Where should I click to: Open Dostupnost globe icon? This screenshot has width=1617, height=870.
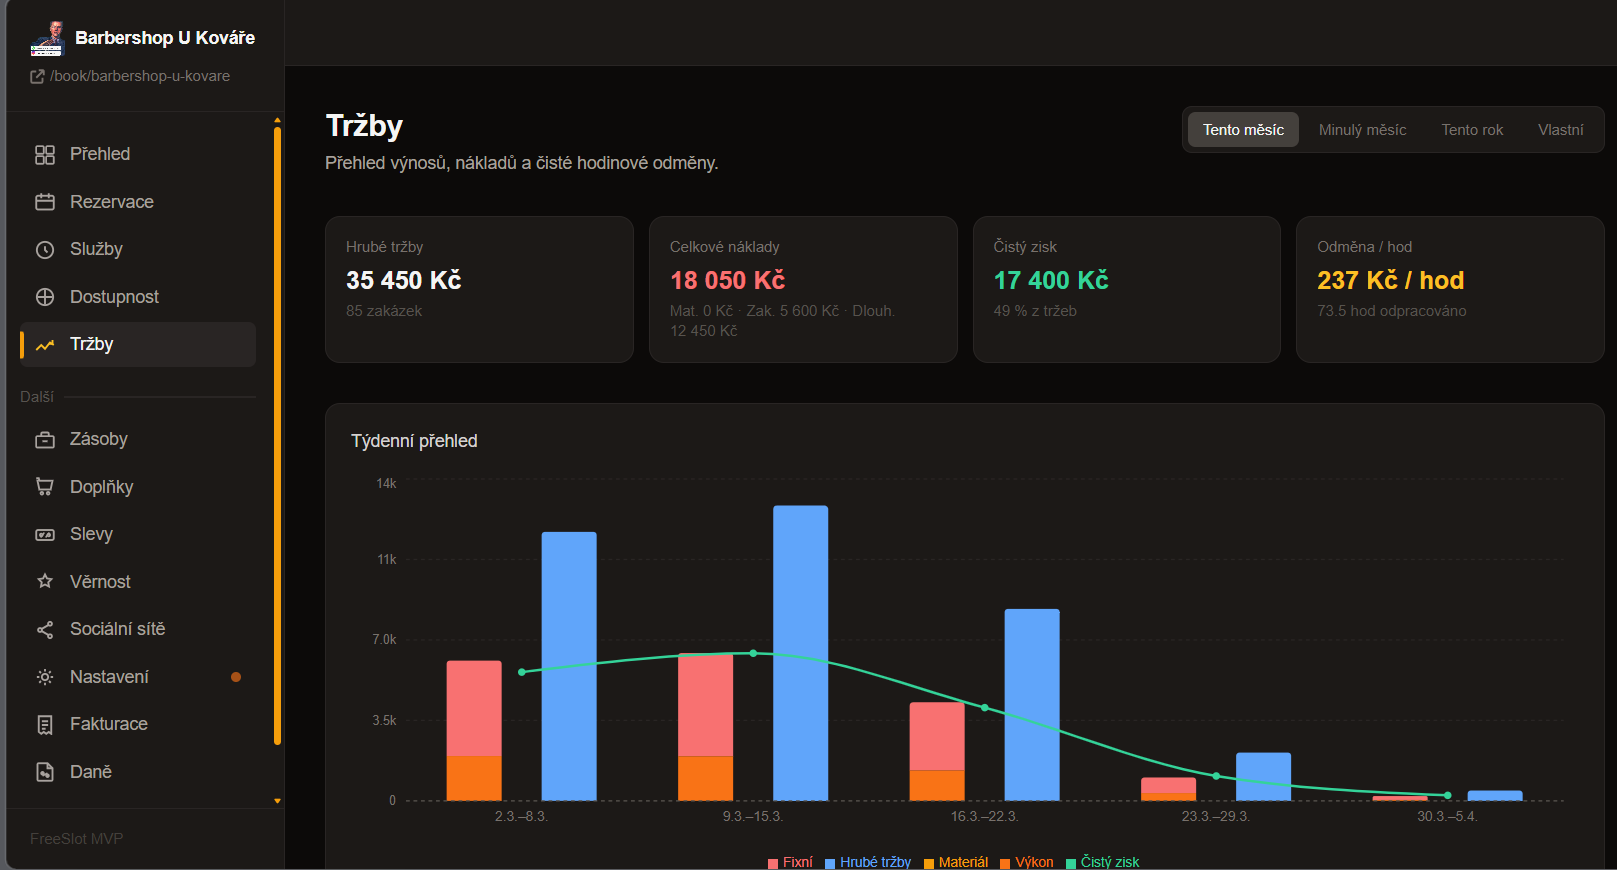pos(45,297)
